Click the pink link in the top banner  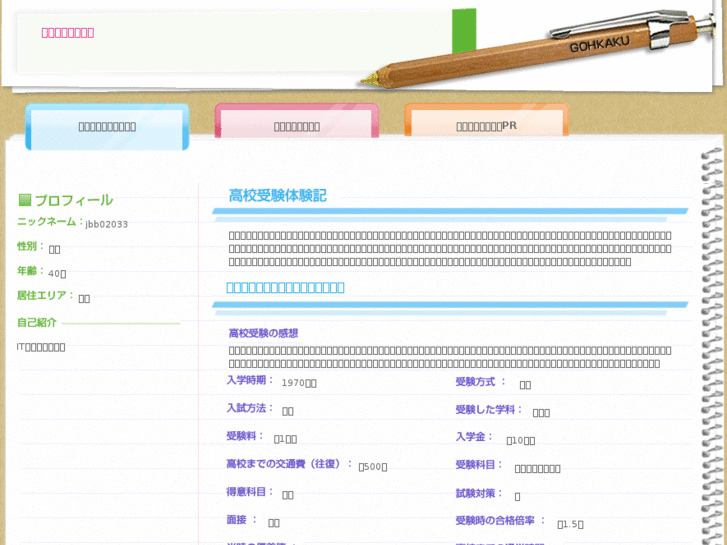(68, 32)
